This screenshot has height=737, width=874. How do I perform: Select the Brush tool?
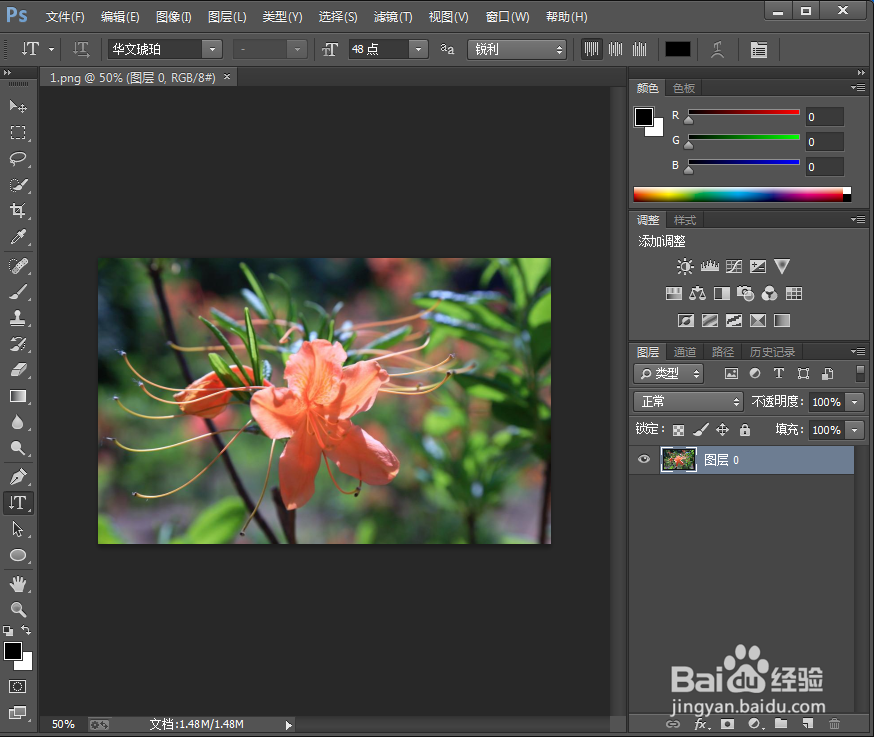tap(18, 292)
